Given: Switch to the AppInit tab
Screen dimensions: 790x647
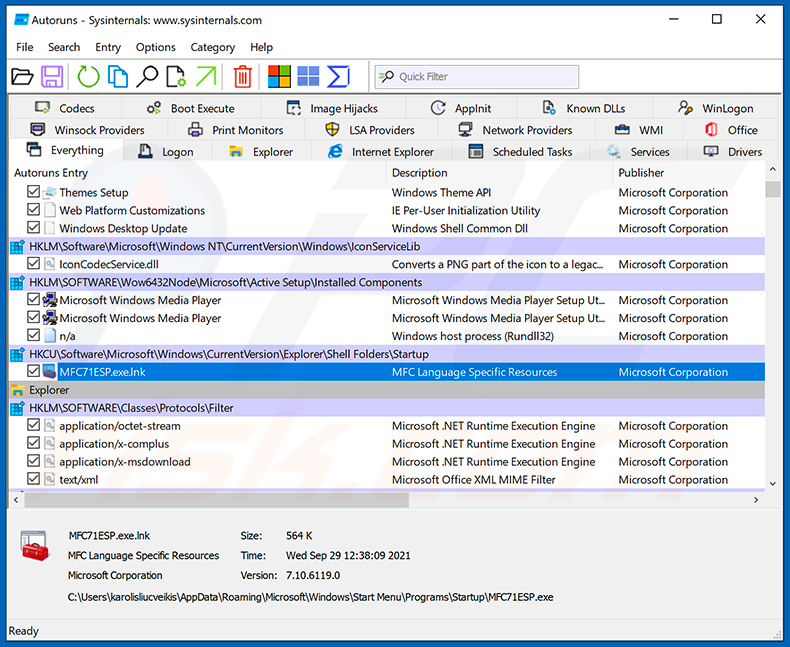Looking at the screenshot, I should (462, 108).
